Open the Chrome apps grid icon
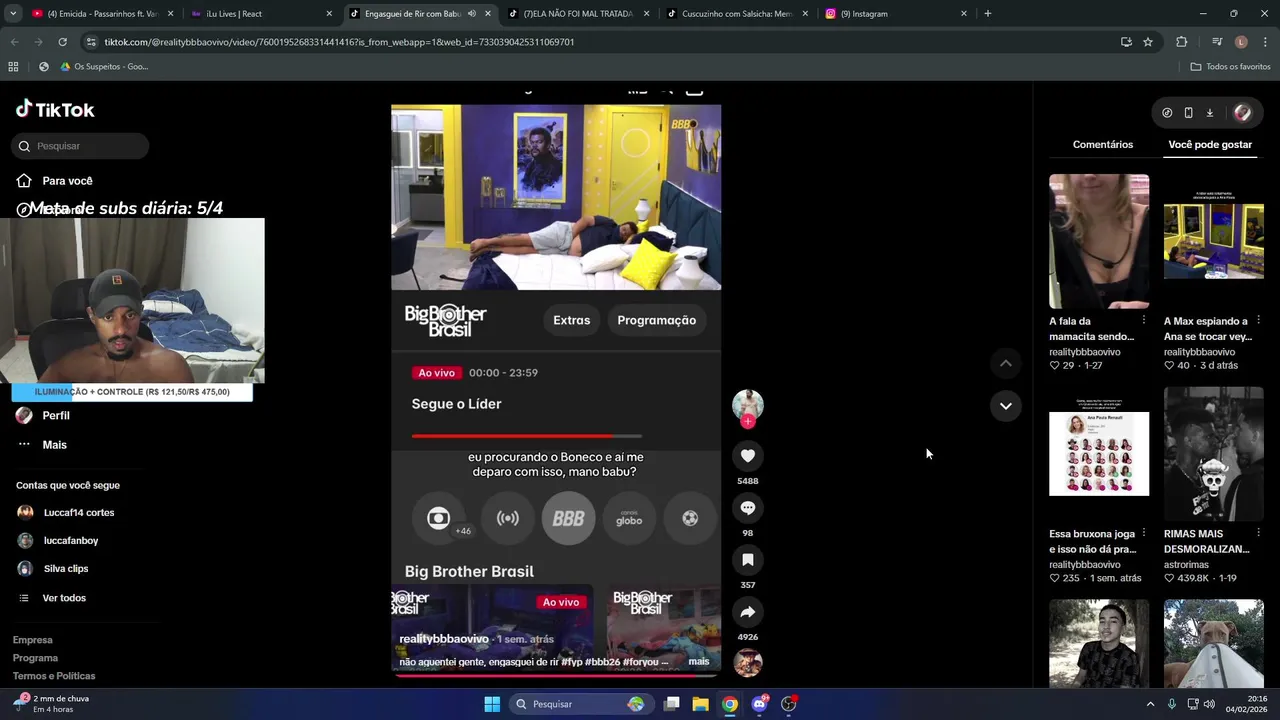Screen dimensions: 1280x720 coord(13,67)
